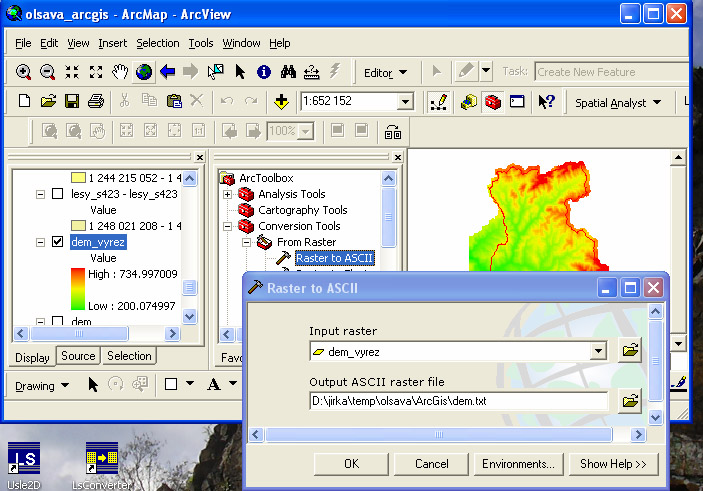
Task: Click the lesy_s423 yellow symbol swatch
Action: 78,225
